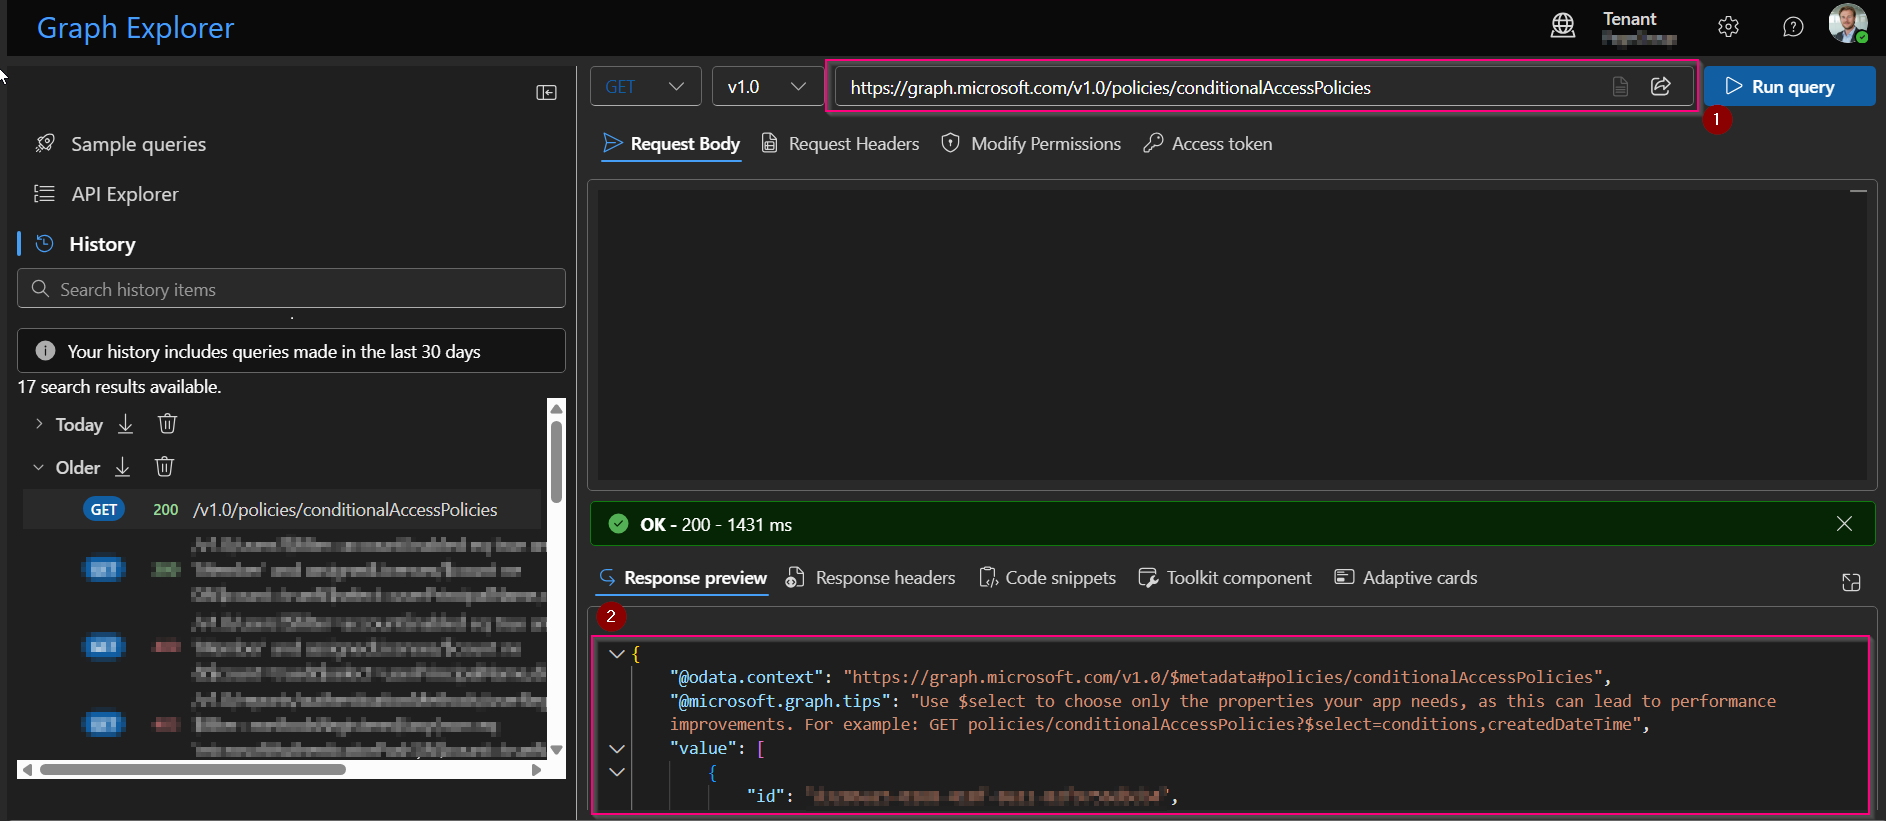The width and height of the screenshot is (1886, 821).
Task: Click inside the request body editor
Action: [x=1231, y=335]
